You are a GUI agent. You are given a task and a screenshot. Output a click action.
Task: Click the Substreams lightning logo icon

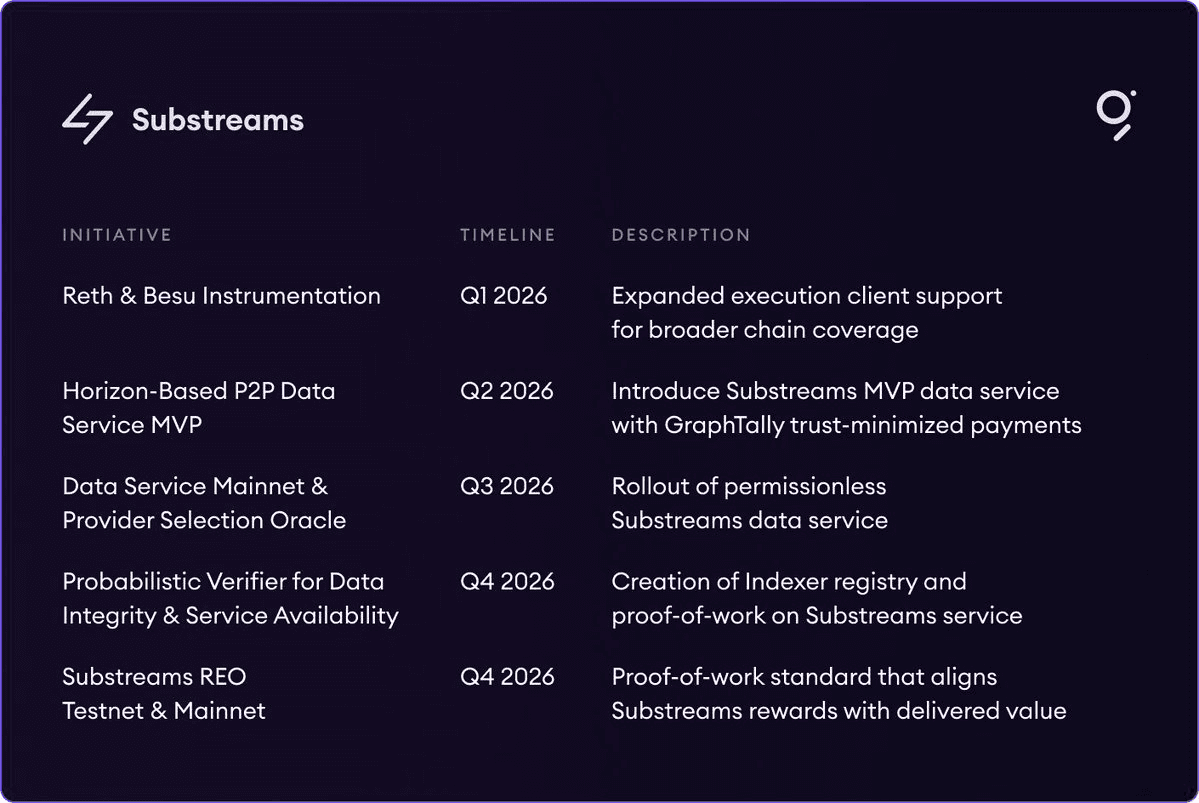[87, 119]
